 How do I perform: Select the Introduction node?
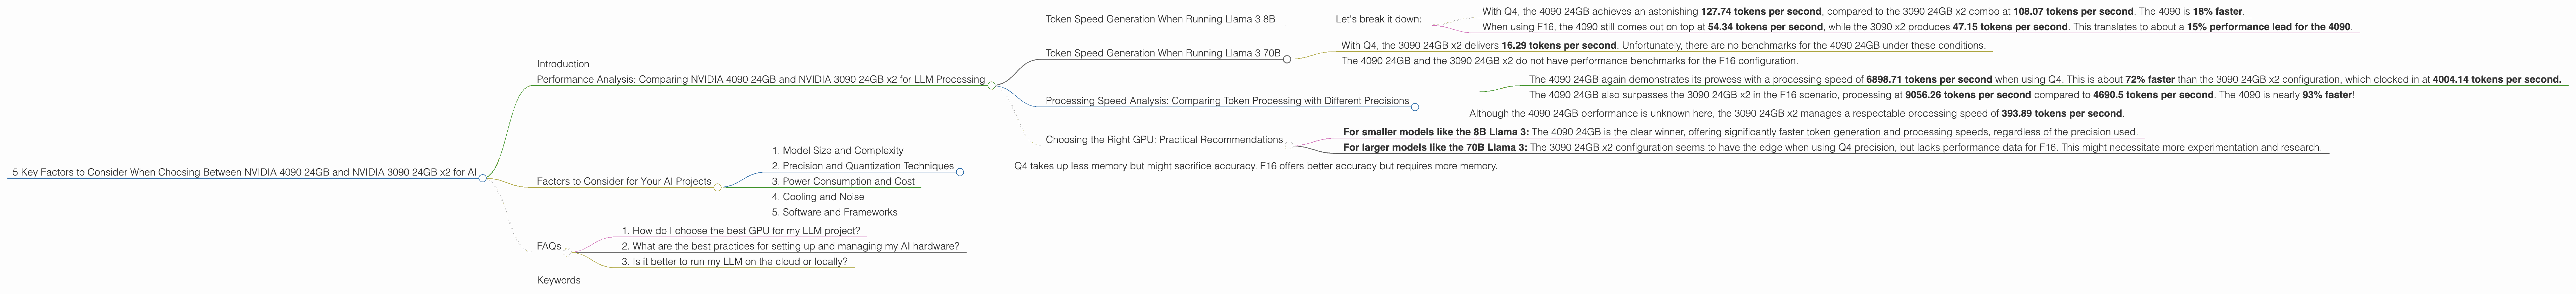click(563, 64)
